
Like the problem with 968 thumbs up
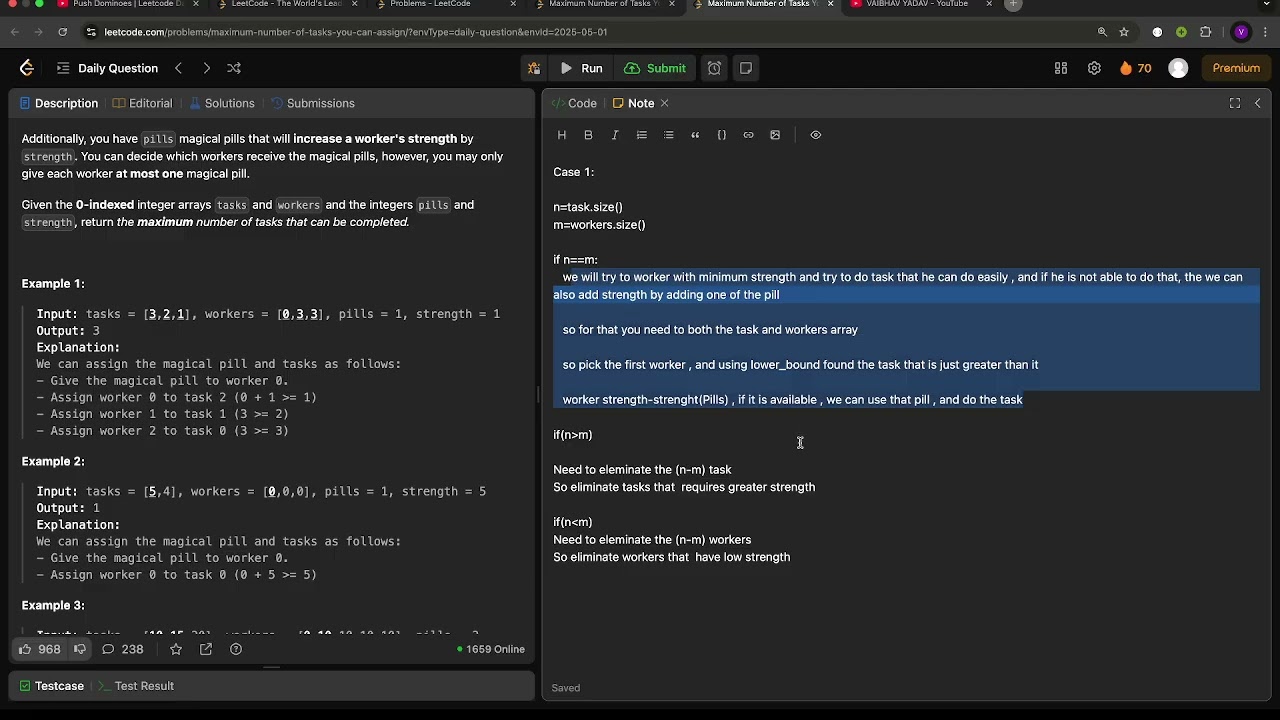(39, 649)
